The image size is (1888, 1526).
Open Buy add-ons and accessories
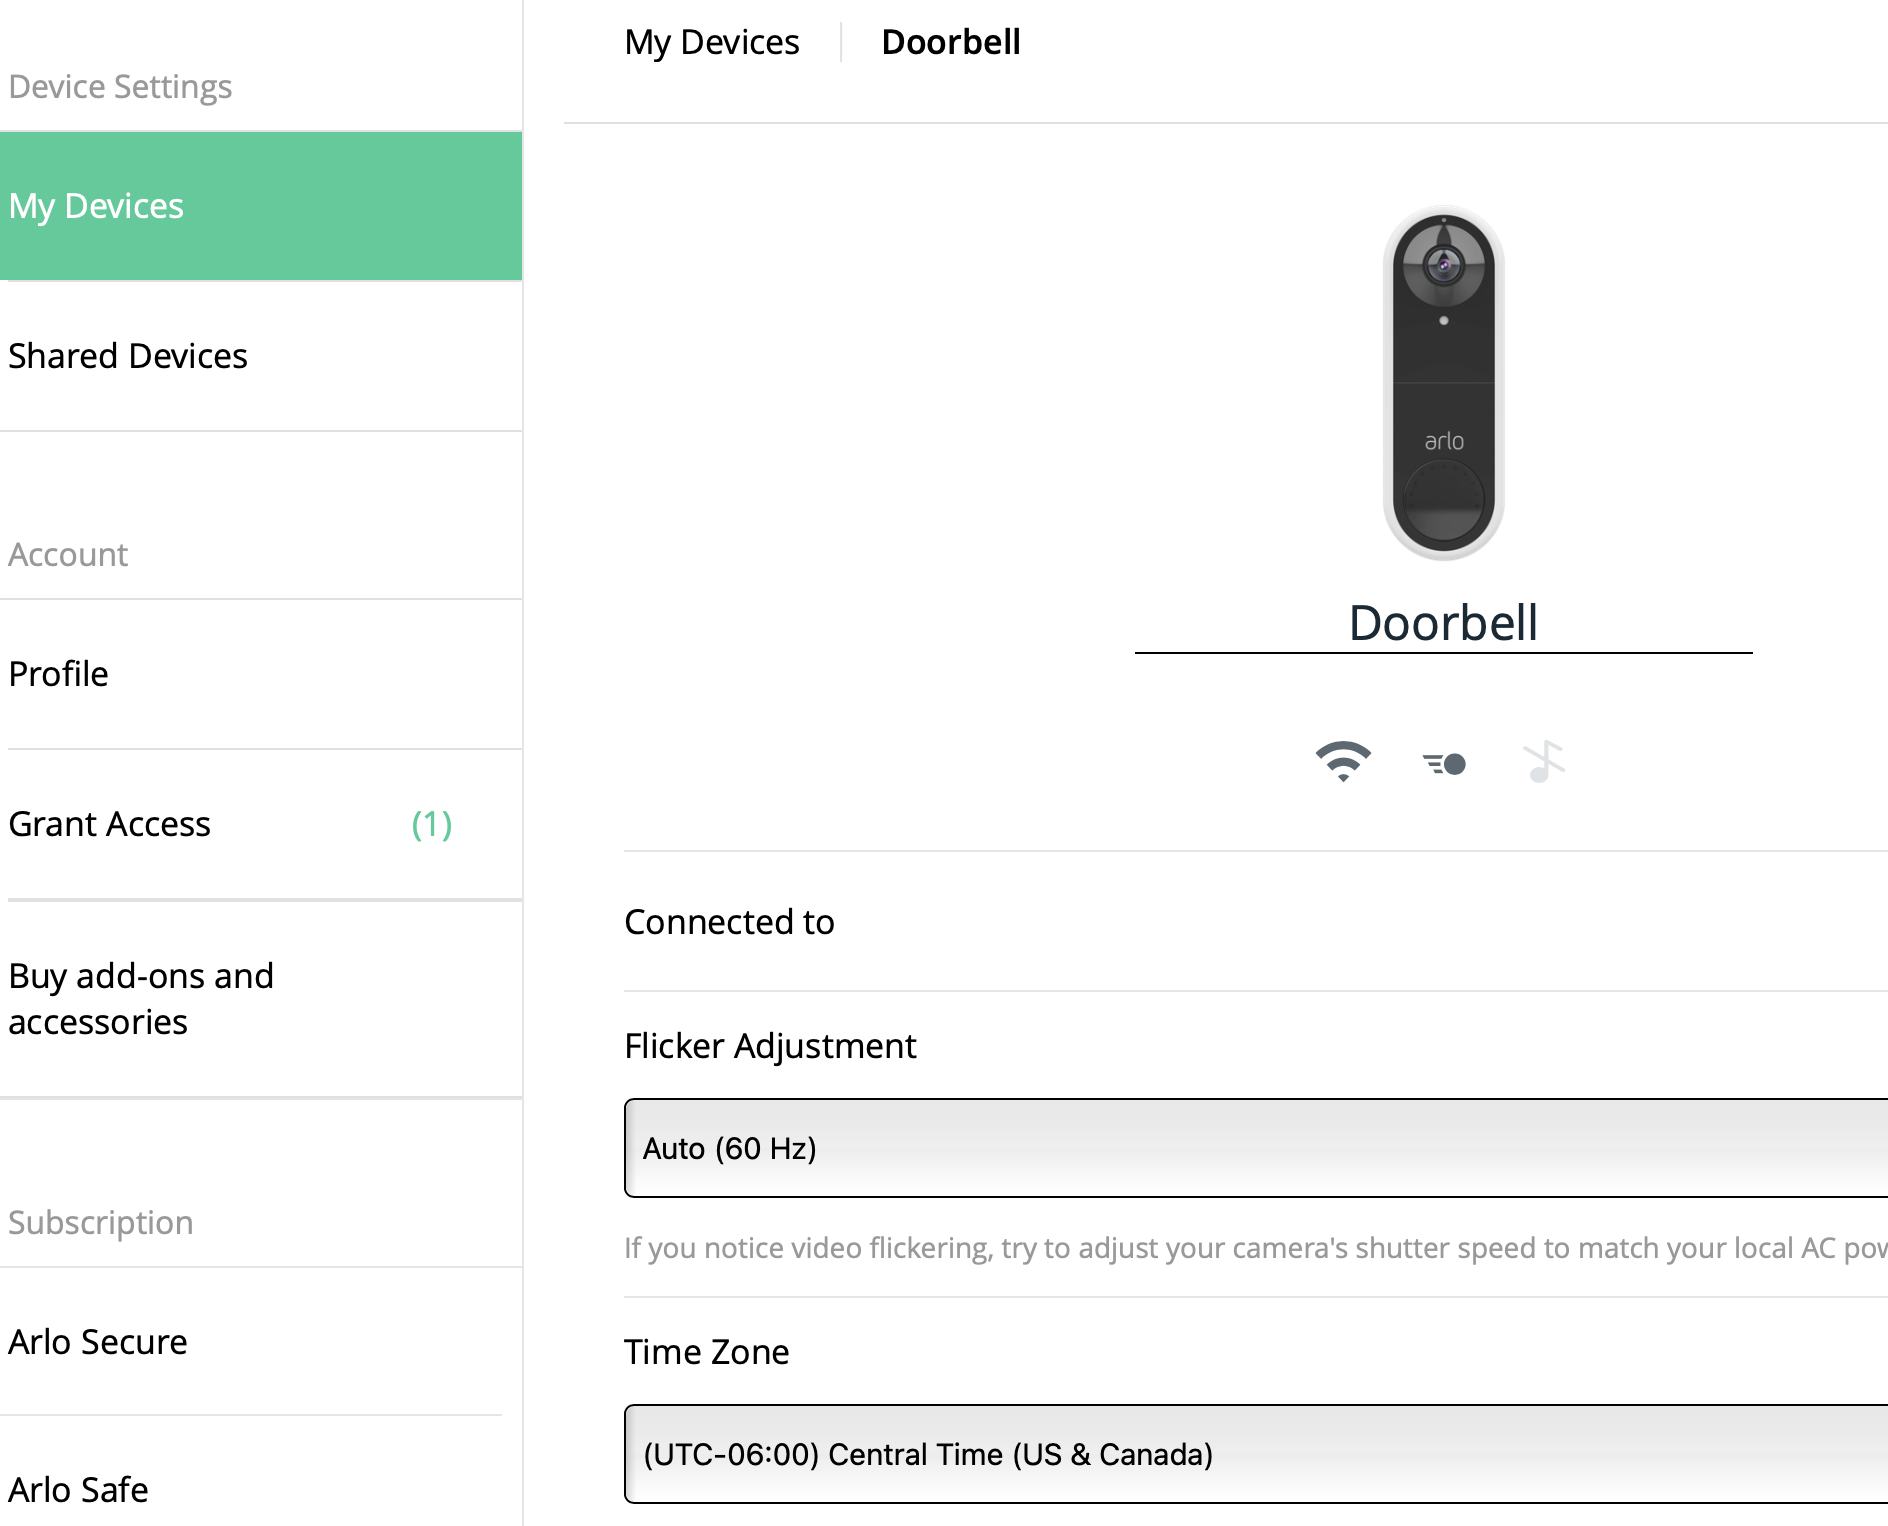click(141, 998)
